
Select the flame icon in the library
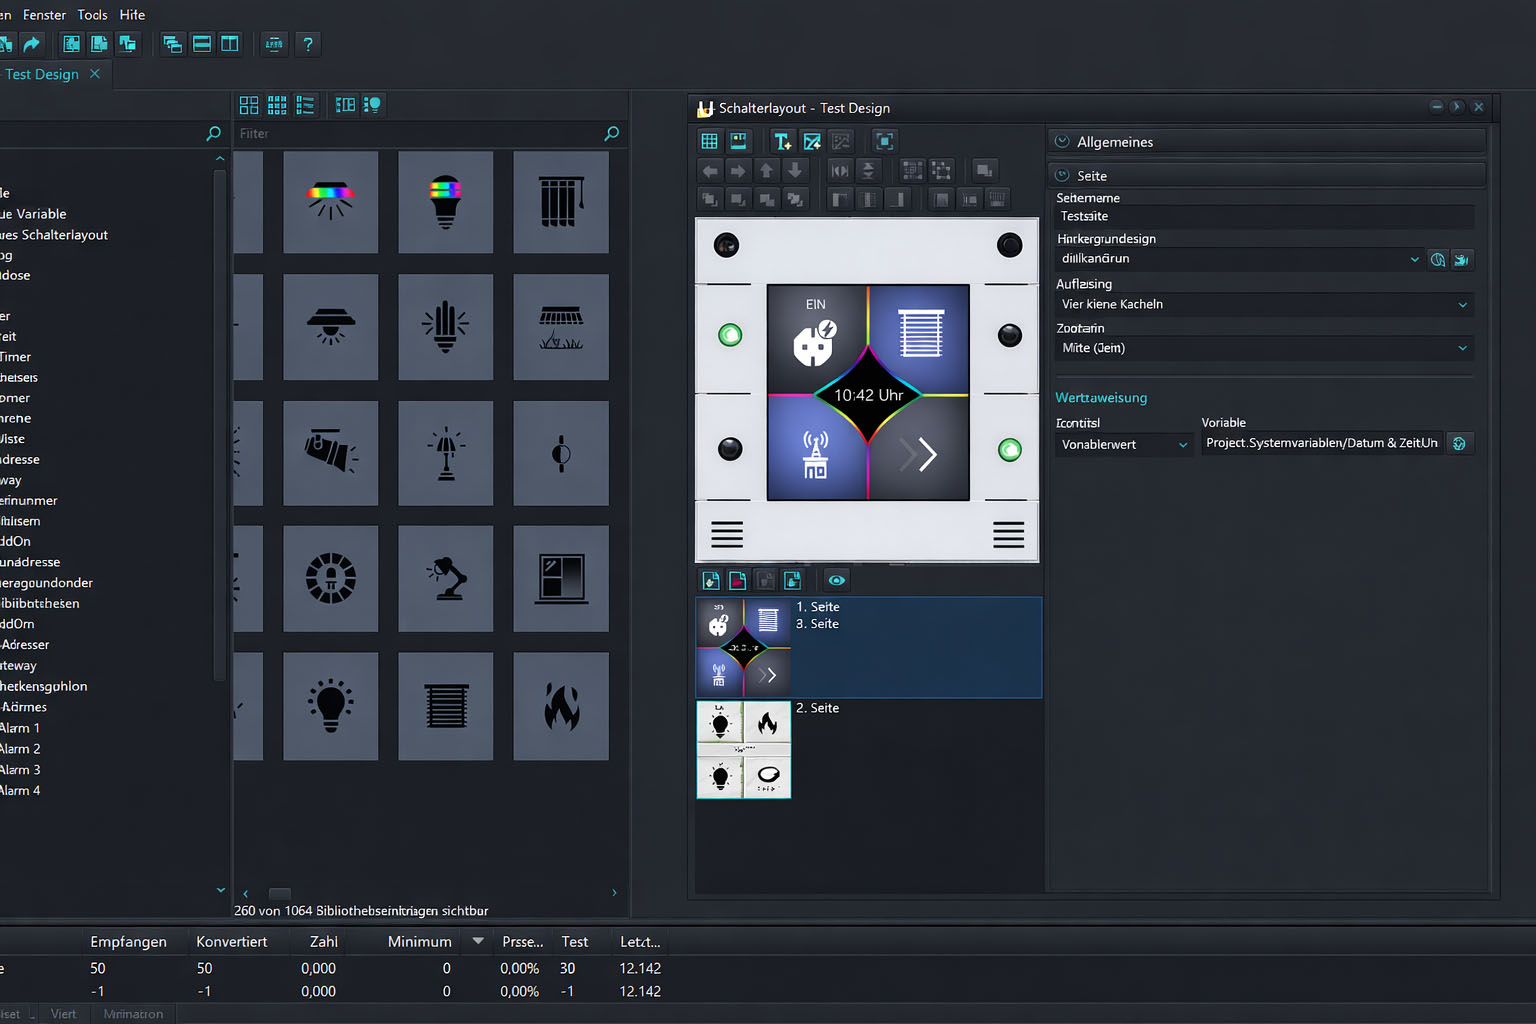point(561,706)
